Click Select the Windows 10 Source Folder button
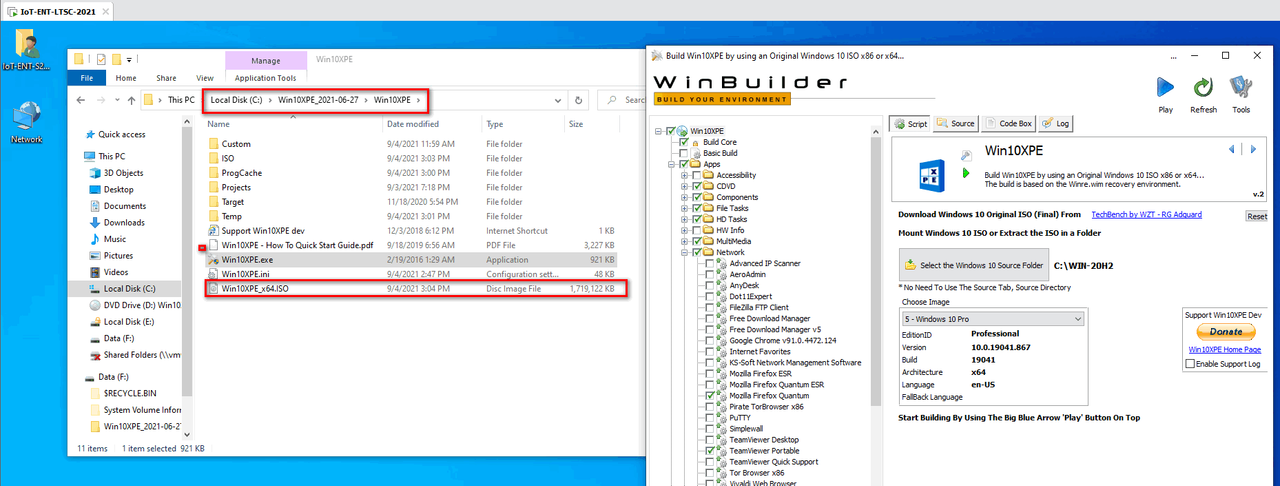1280x486 pixels. tap(974, 265)
